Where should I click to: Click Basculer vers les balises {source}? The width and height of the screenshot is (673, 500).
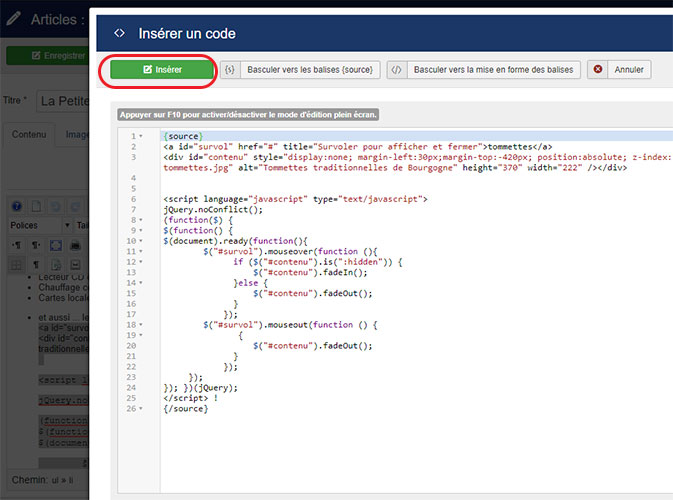[310, 70]
